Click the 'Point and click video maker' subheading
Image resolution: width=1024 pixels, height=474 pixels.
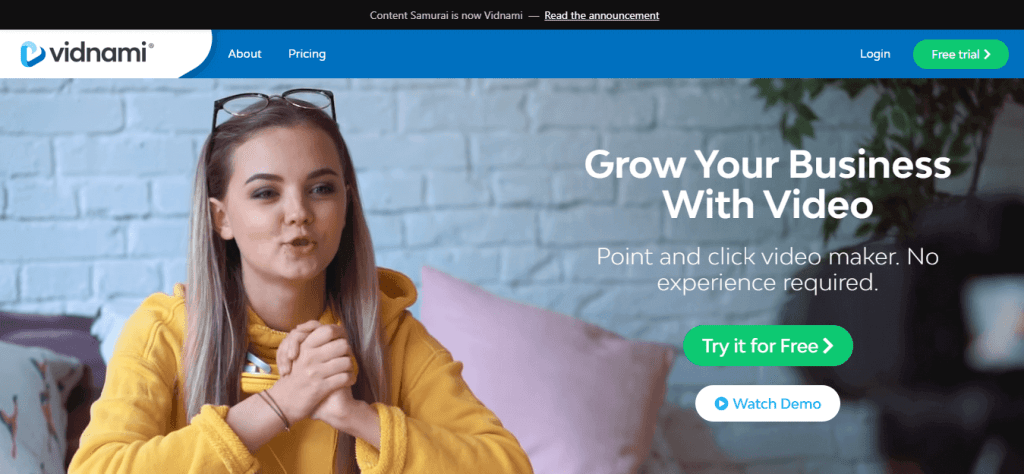tap(767, 269)
